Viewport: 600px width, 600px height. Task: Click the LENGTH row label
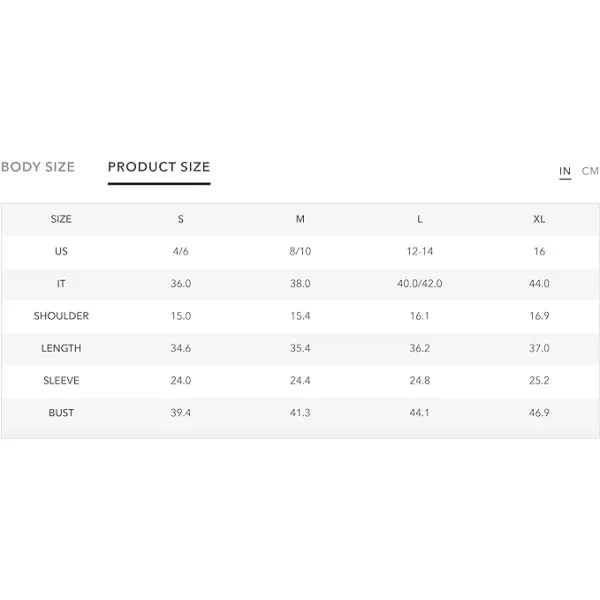61,348
